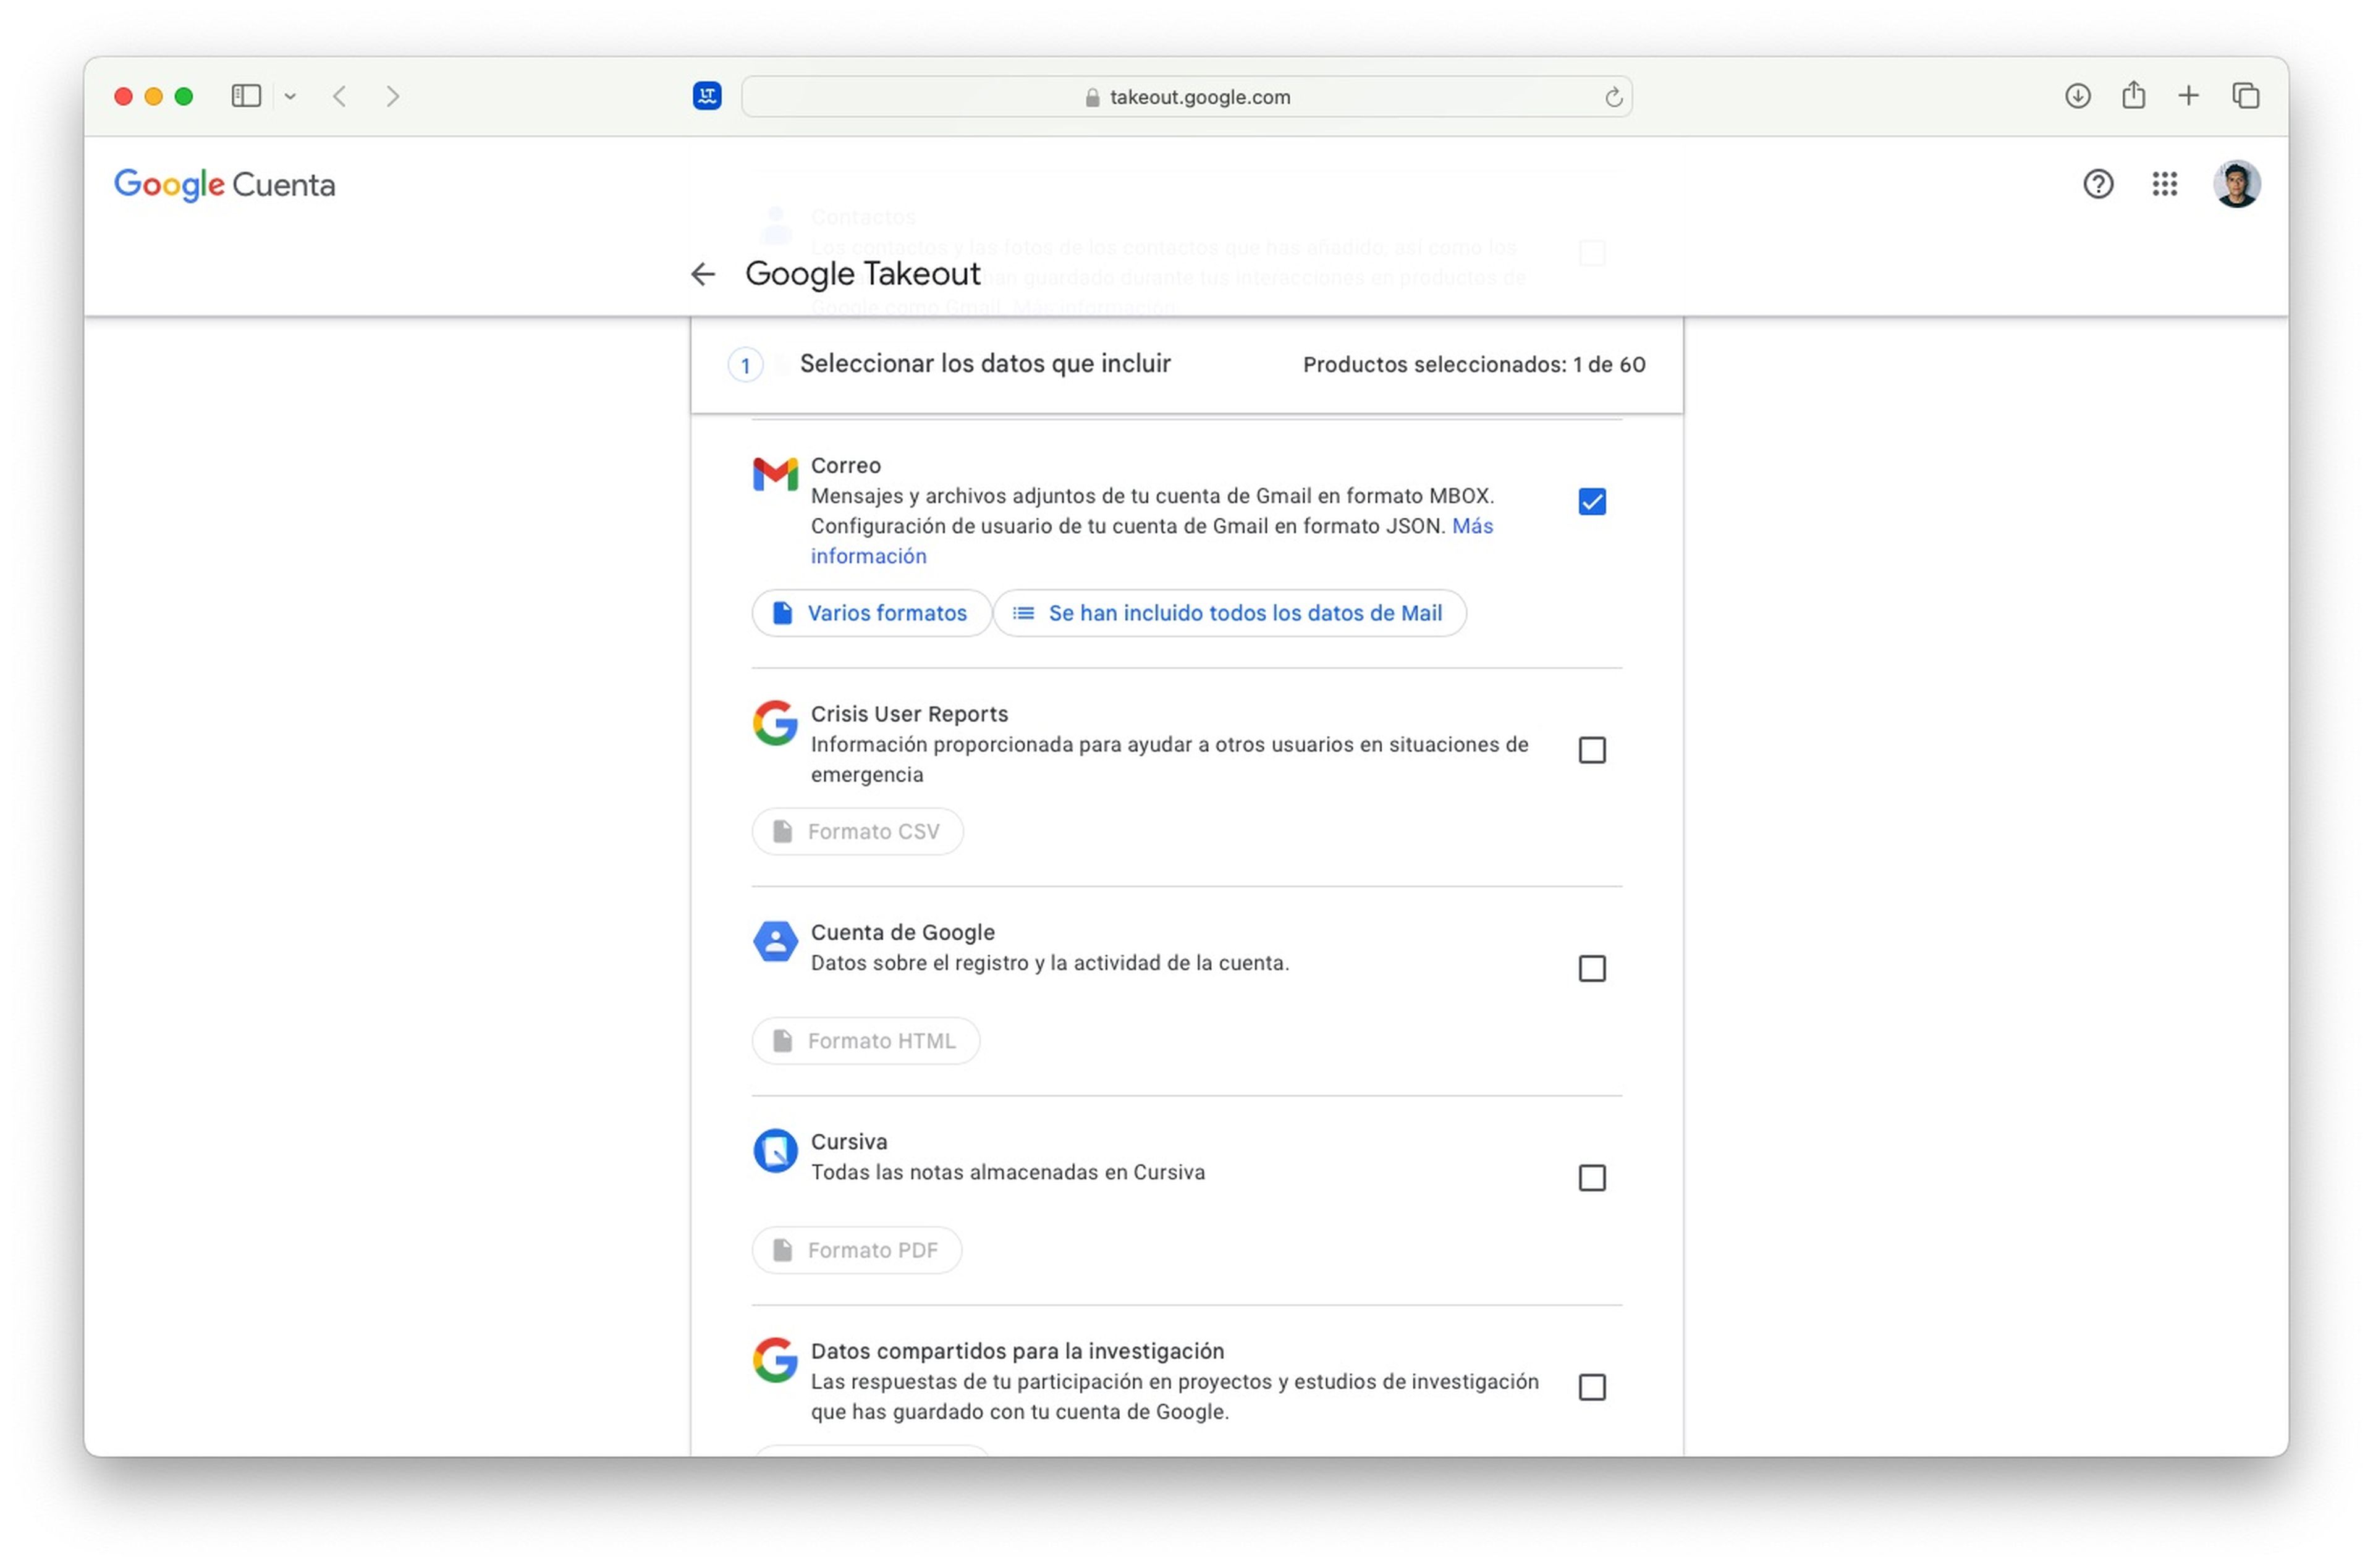The image size is (2373, 1568).
Task: Click the Formato CSV button
Action: (857, 832)
